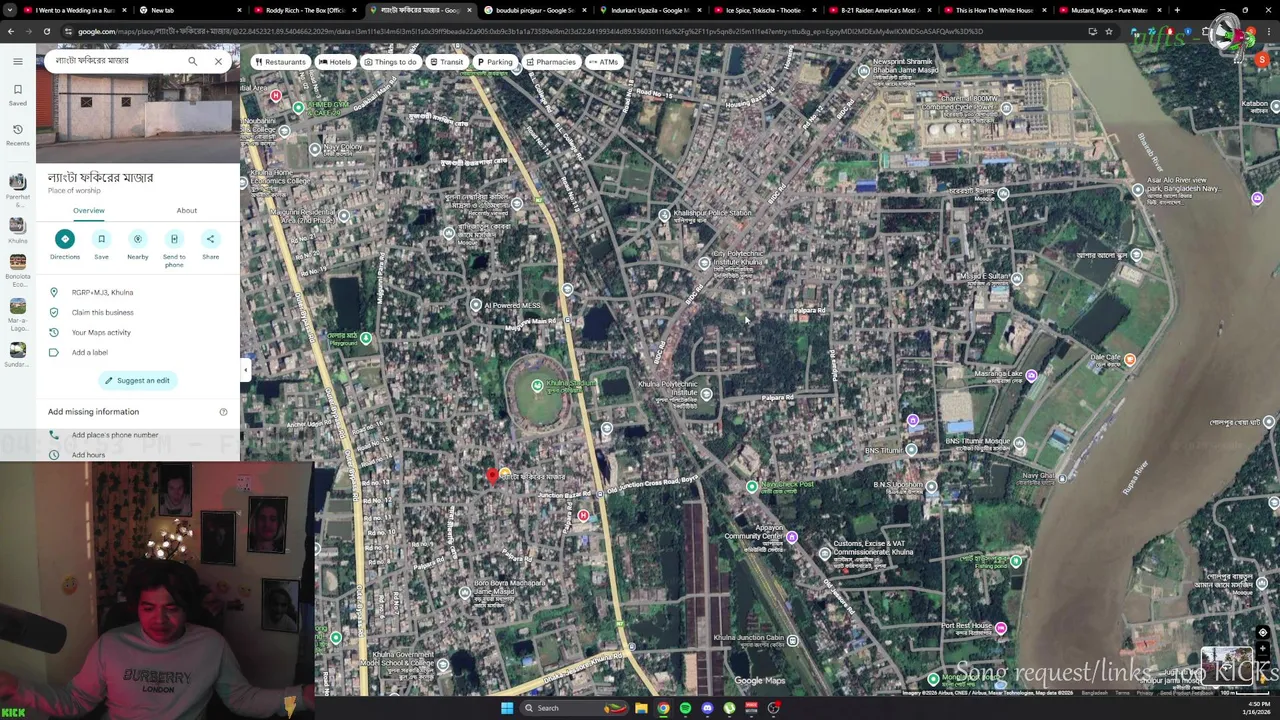Switch to Mustard, Migos Pure Water tab
This screenshot has height=720, width=1280.
(x=1110, y=10)
